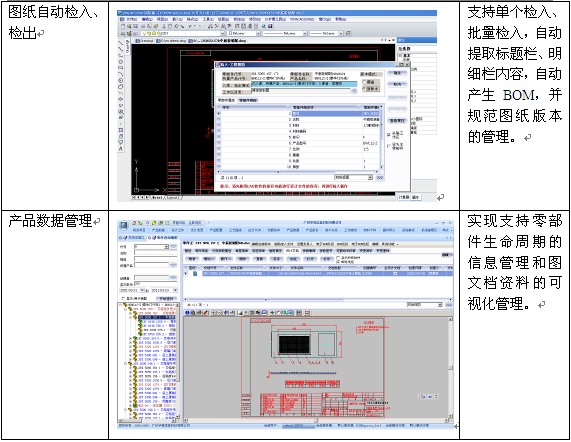
Task: Select the Line draw tool in CAD sidebar
Action: (121, 43)
